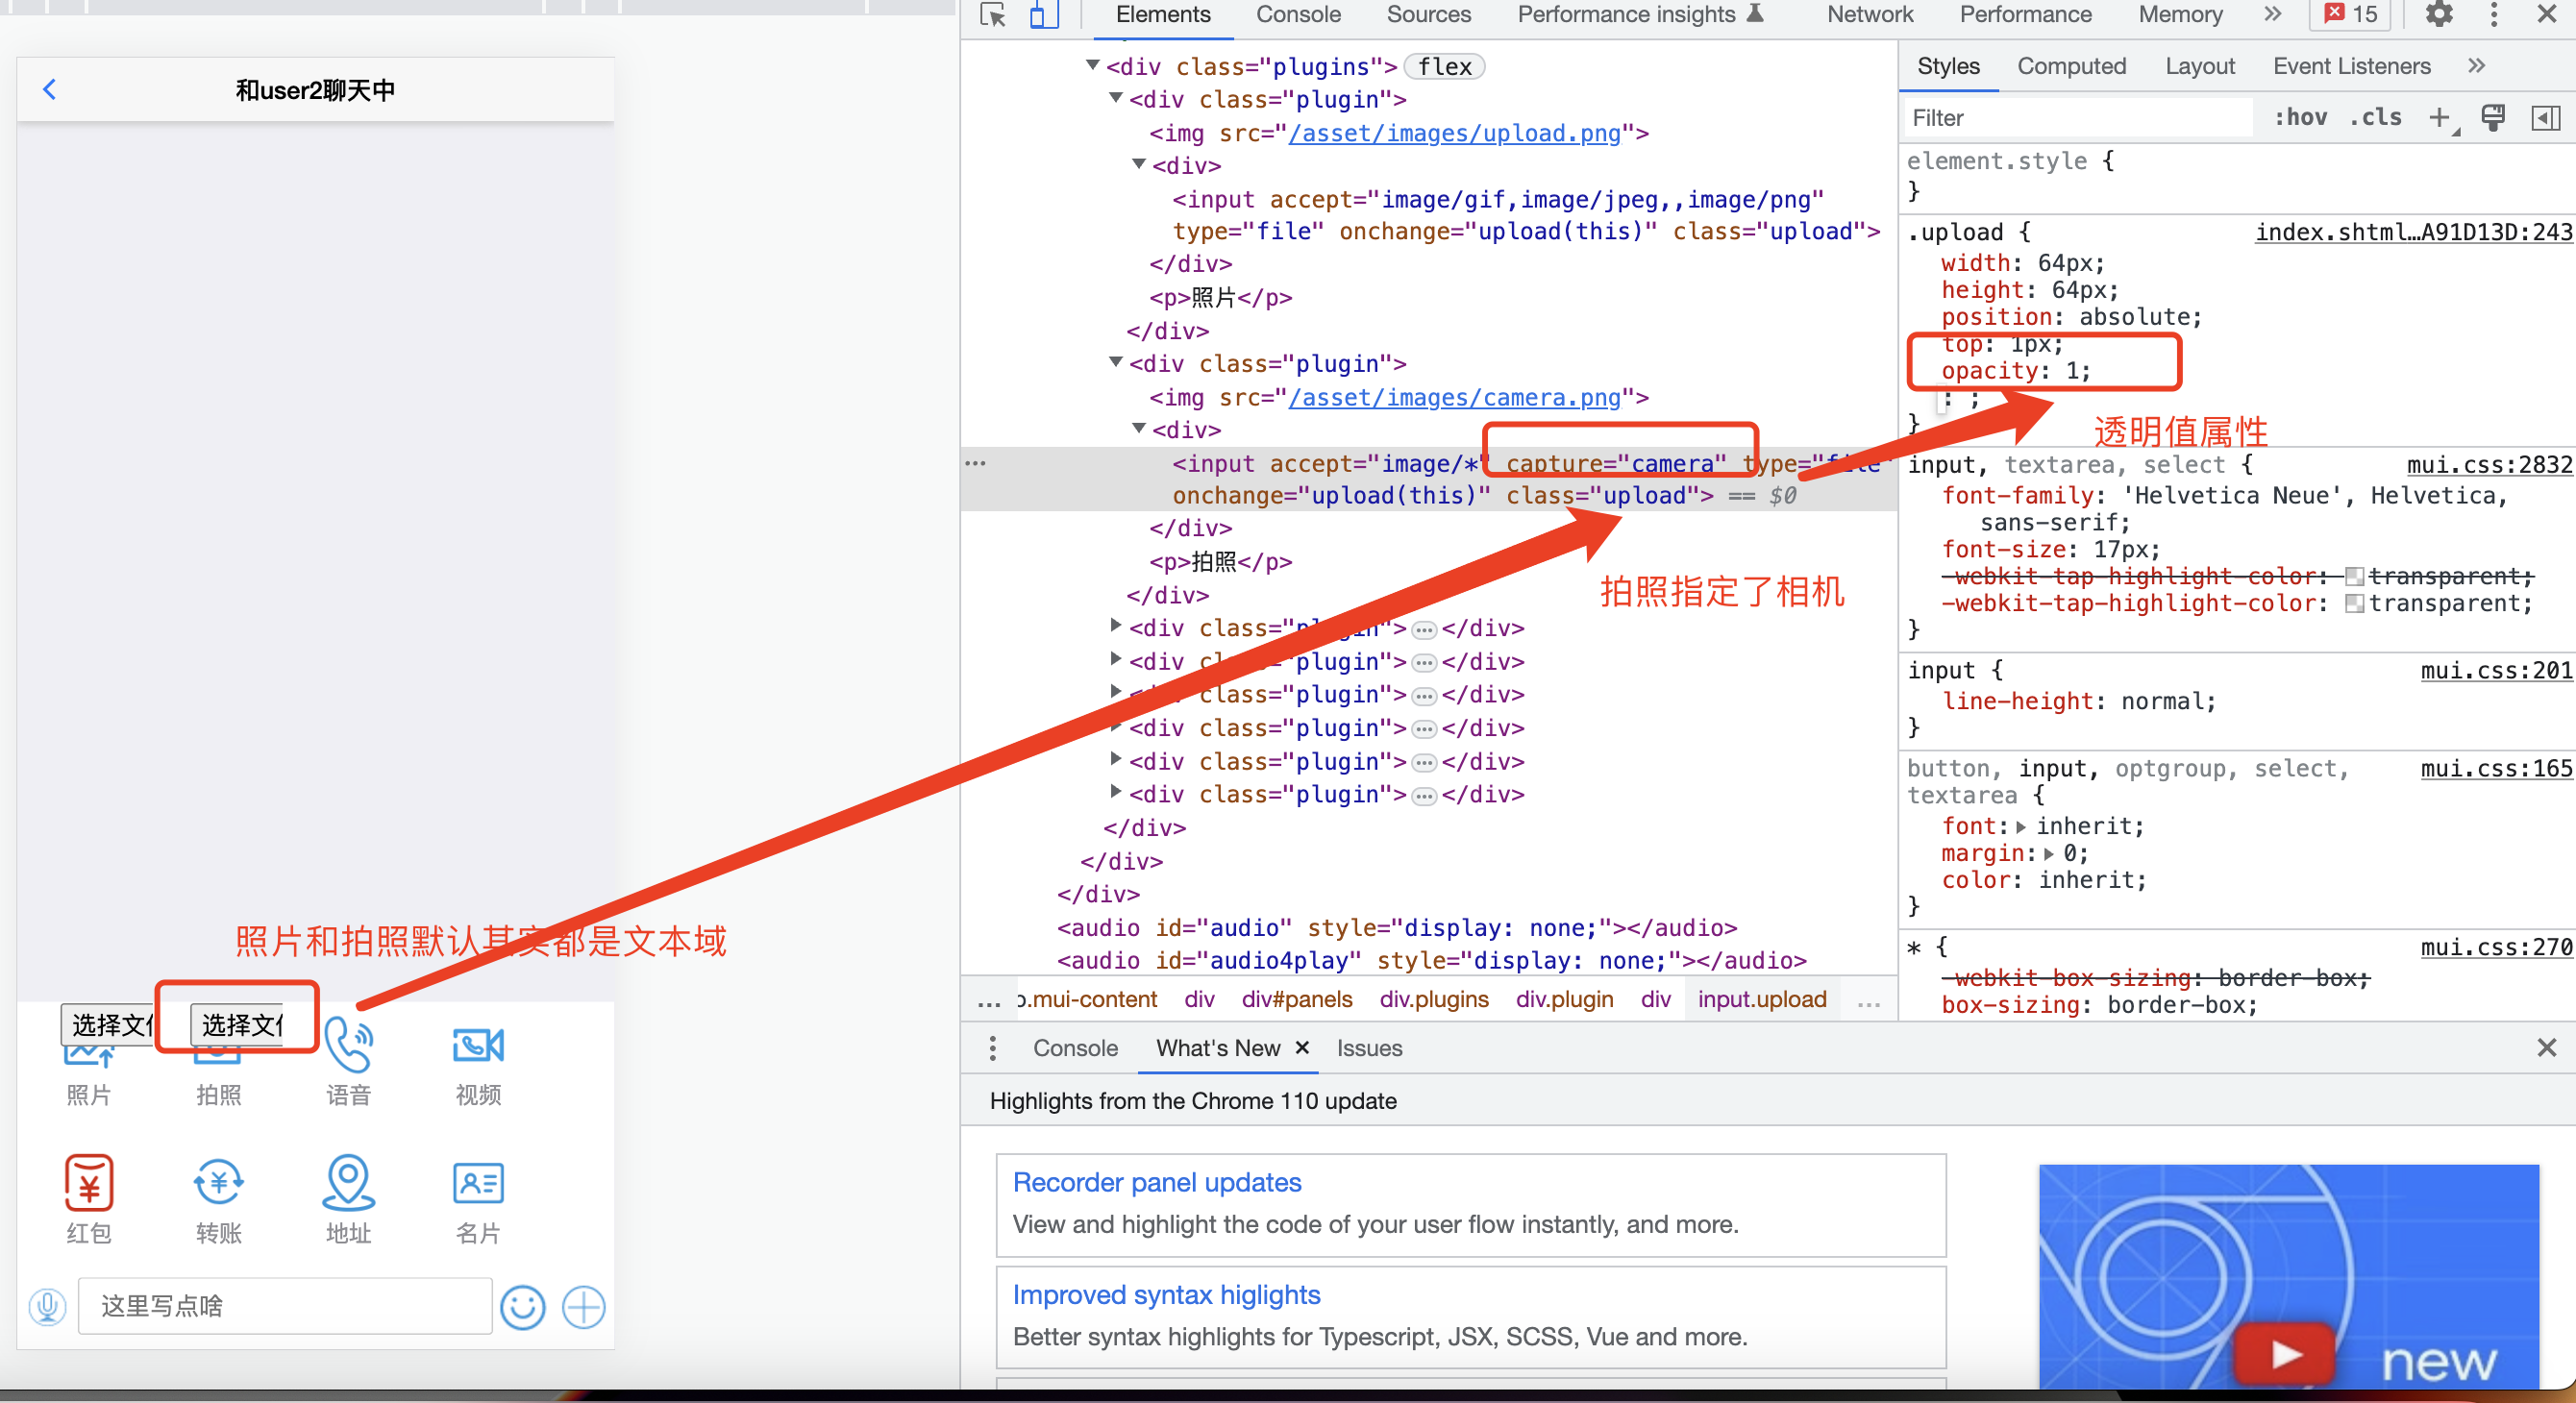Expand the margin shorthand property triangle
The image size is (2576, 1403).
pyautogui.click(x=2049, y=854)
